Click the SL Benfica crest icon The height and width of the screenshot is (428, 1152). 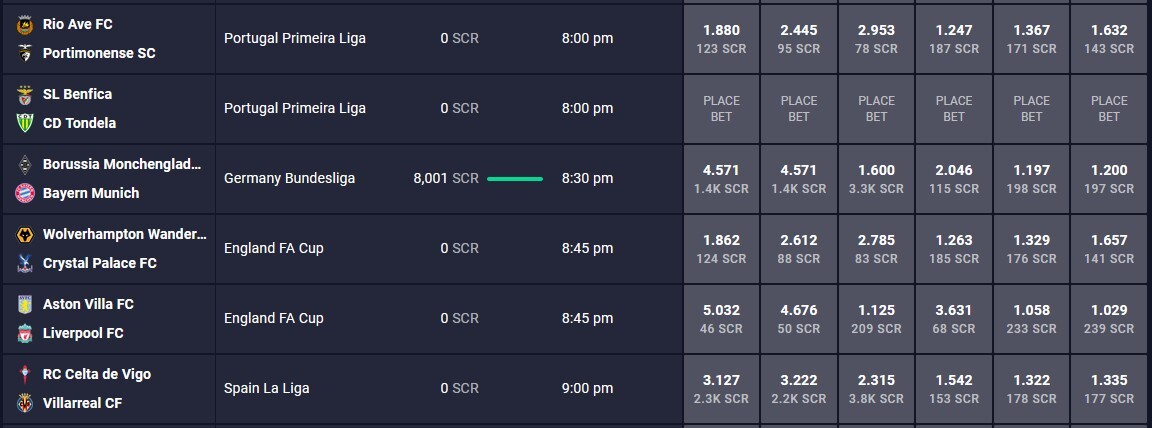(25, 95)
